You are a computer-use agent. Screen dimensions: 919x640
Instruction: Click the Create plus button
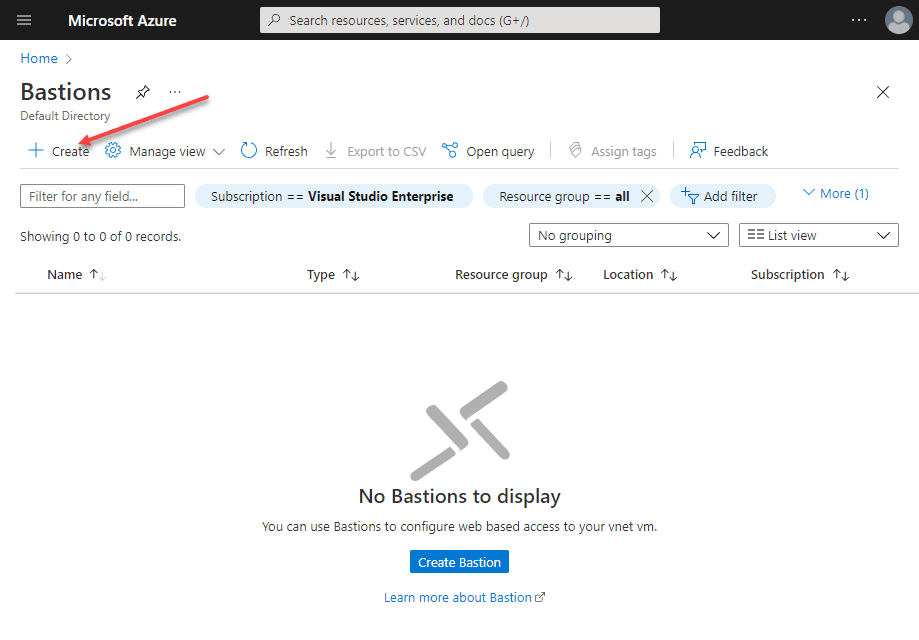[59, 151]
